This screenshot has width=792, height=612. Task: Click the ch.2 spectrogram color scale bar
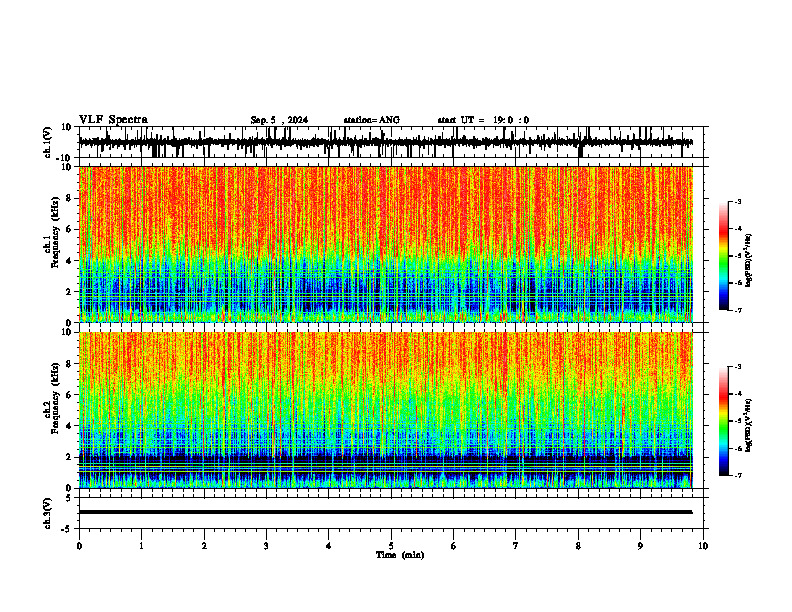click(x=724, y=421)
